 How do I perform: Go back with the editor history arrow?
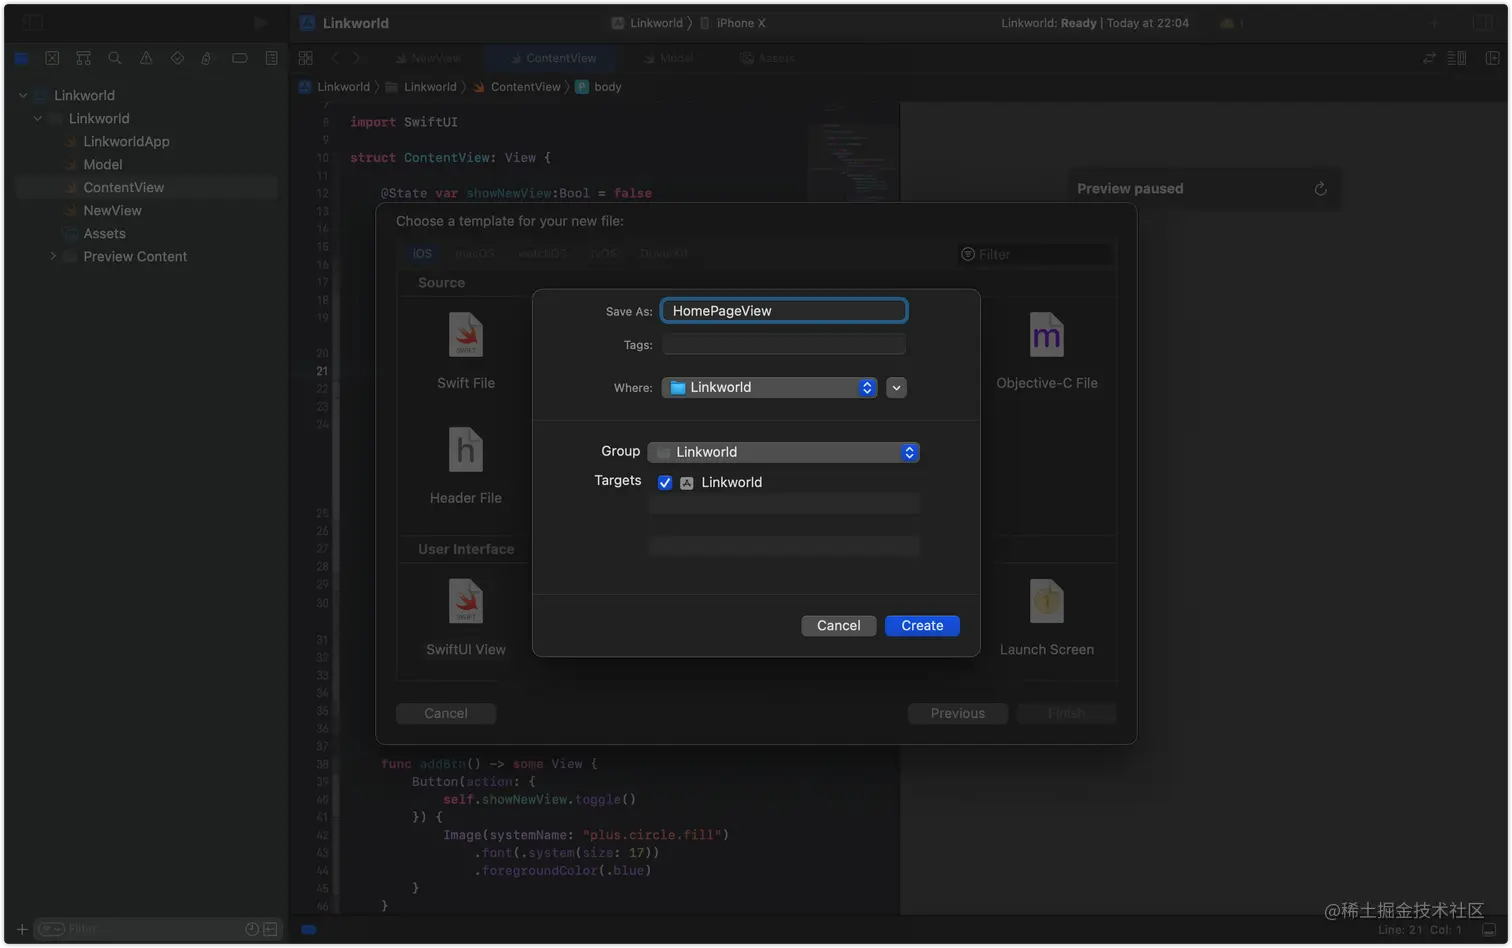335,58
